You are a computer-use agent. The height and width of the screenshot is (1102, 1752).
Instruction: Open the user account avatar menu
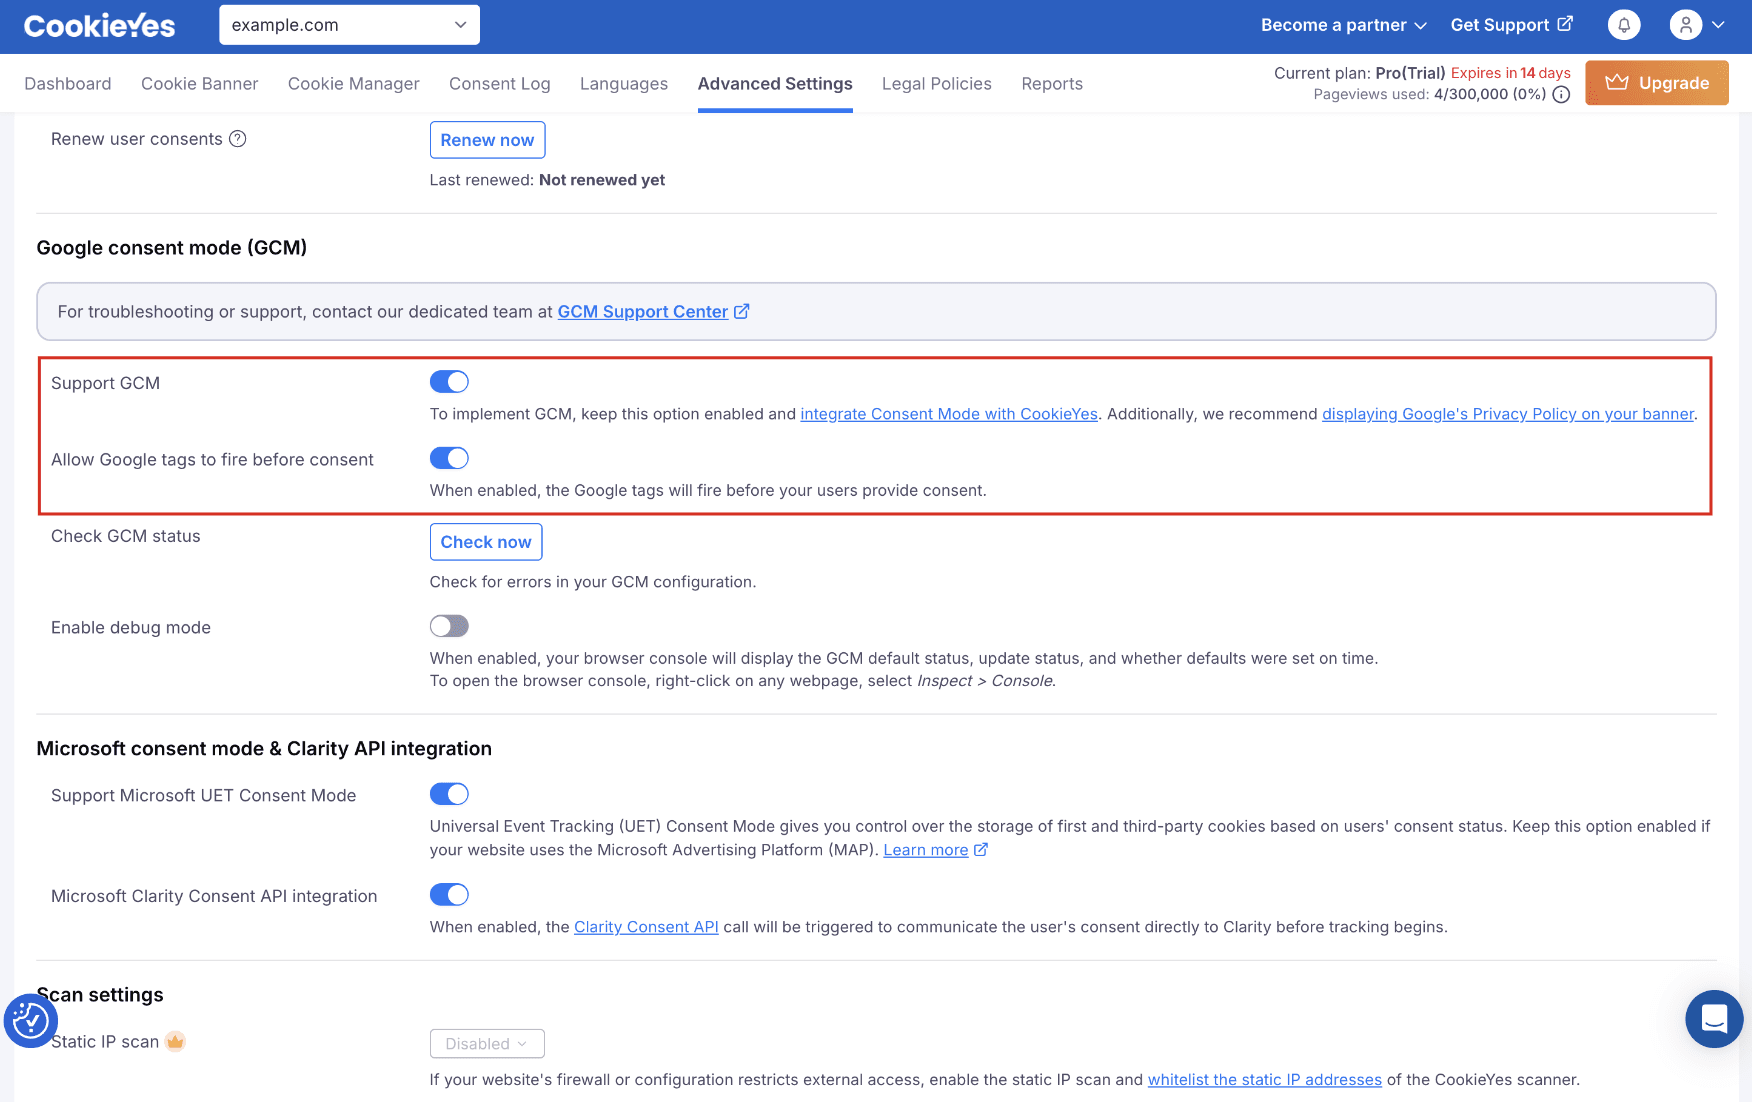[1686, 25]
